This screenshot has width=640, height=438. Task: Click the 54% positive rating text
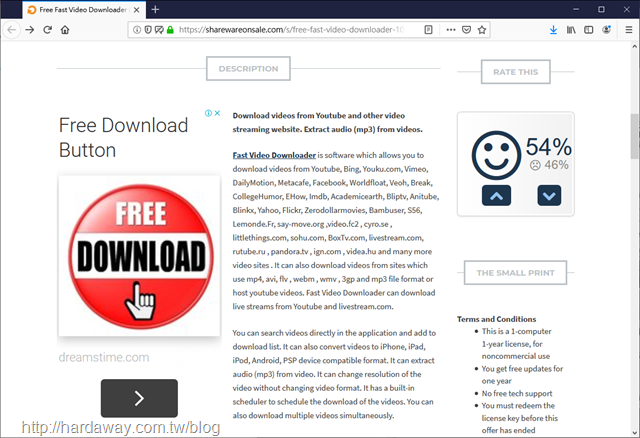(549, 147)
